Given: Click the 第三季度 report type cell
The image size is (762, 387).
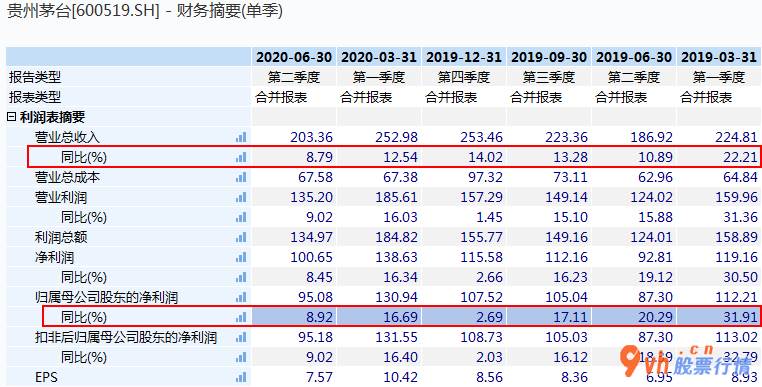Looking at the screenshot, I should coord(549,77).
